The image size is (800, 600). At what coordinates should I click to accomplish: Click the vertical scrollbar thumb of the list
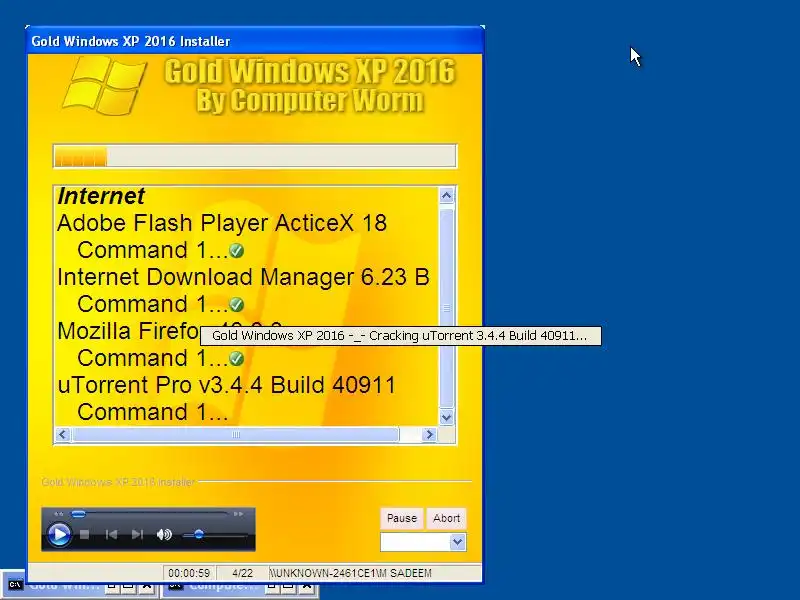click(x=446, y=307)
